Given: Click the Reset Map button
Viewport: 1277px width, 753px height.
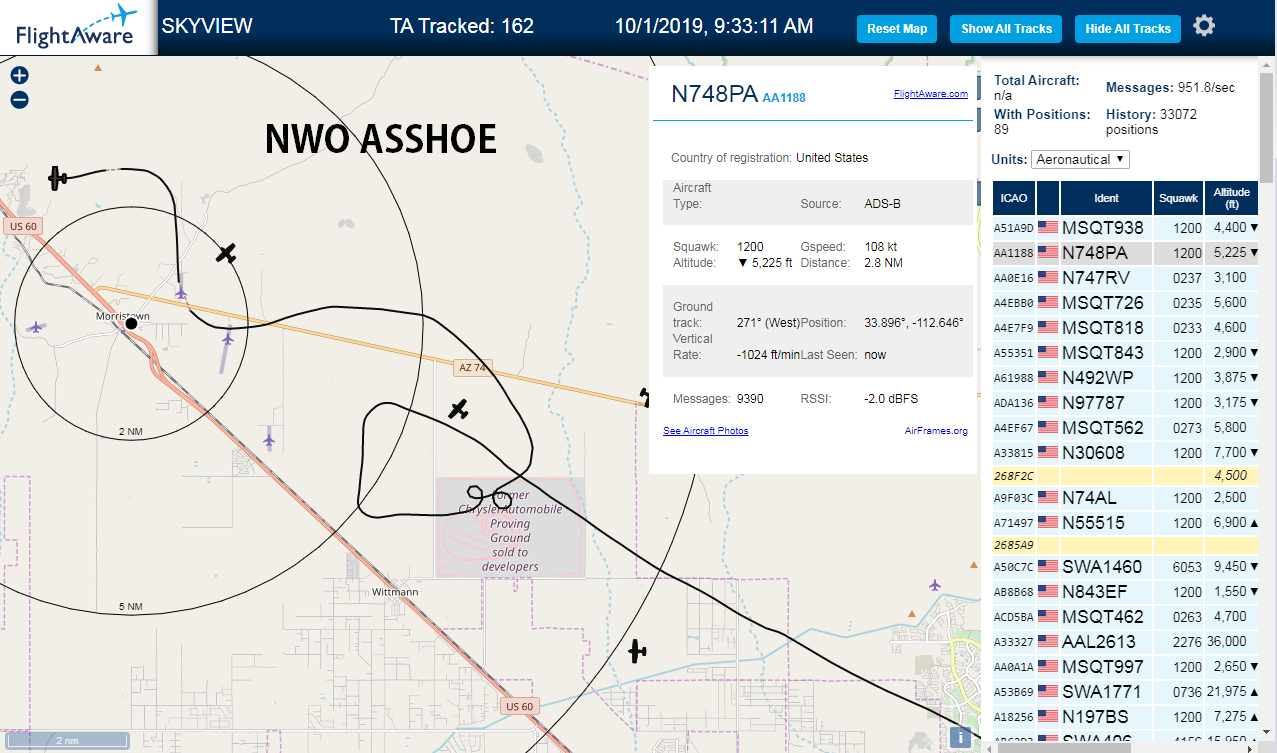Looking at the screenshot, I should [897, 29].
